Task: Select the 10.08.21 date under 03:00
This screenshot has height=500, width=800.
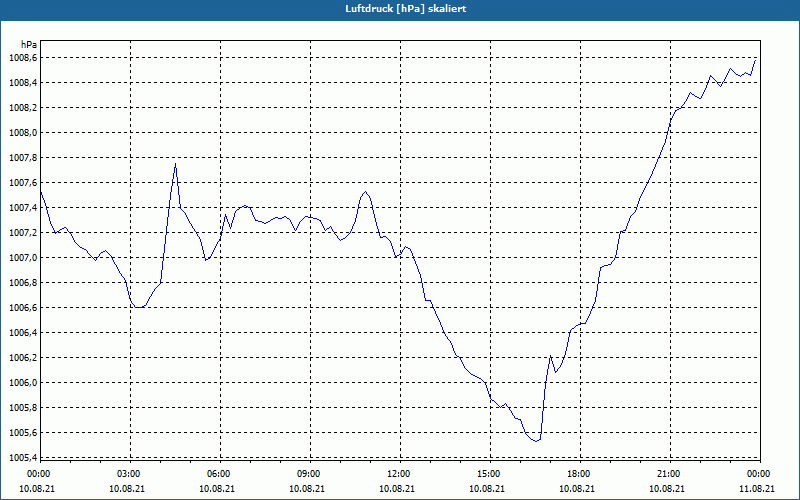Action: coord(127,488)
